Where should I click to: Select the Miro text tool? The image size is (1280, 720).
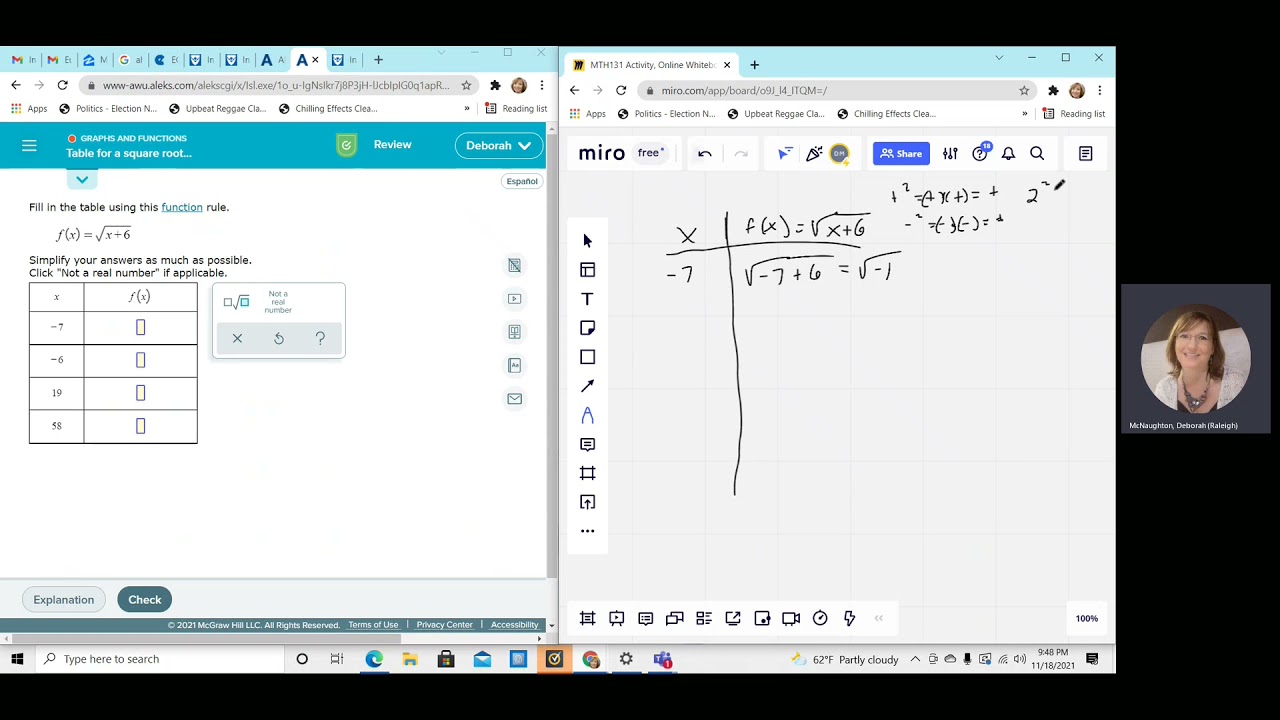click(x=587, y=299)
